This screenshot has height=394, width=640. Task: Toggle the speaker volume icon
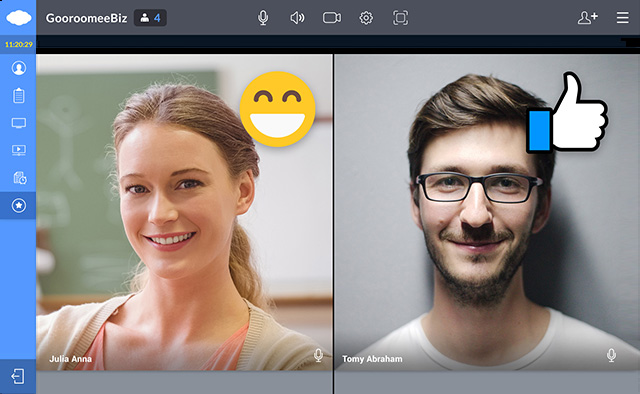[x=297, y=18]
